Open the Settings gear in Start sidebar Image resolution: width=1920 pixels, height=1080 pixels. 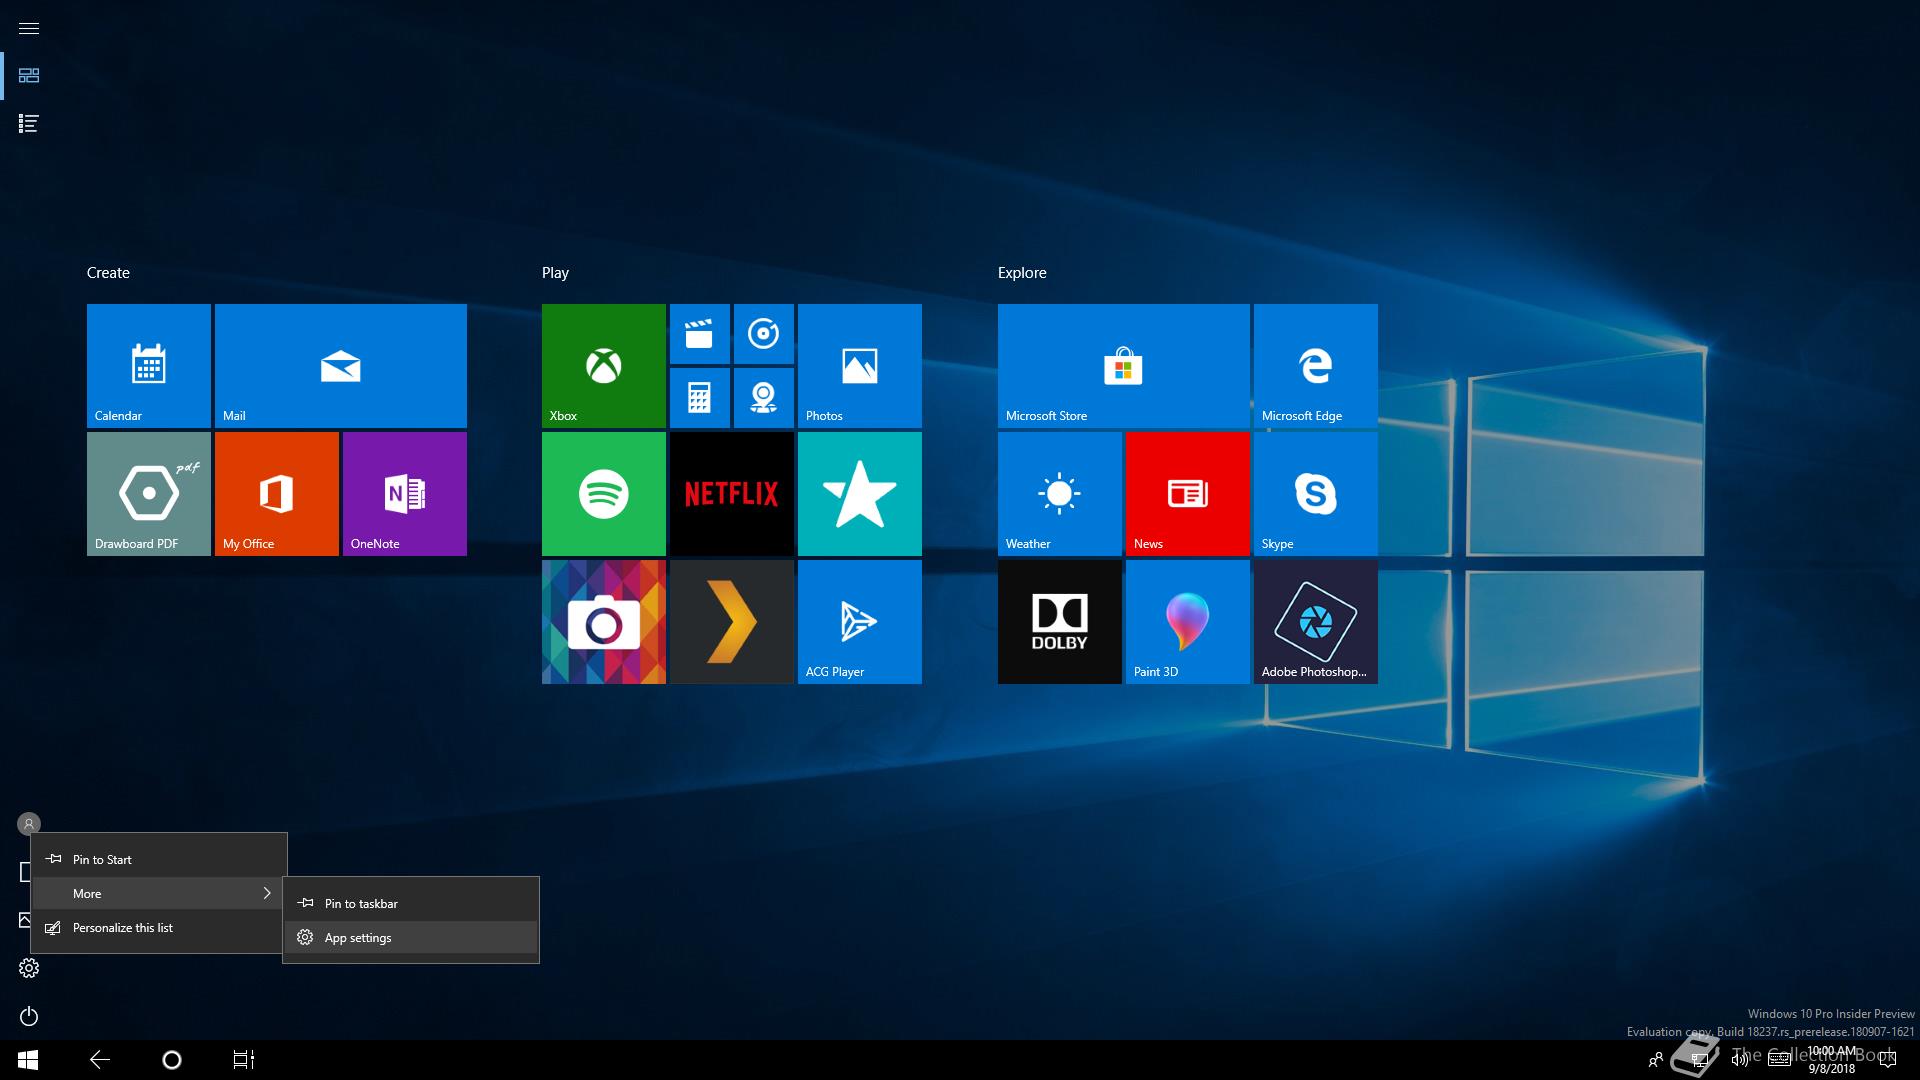click(29, 968)
